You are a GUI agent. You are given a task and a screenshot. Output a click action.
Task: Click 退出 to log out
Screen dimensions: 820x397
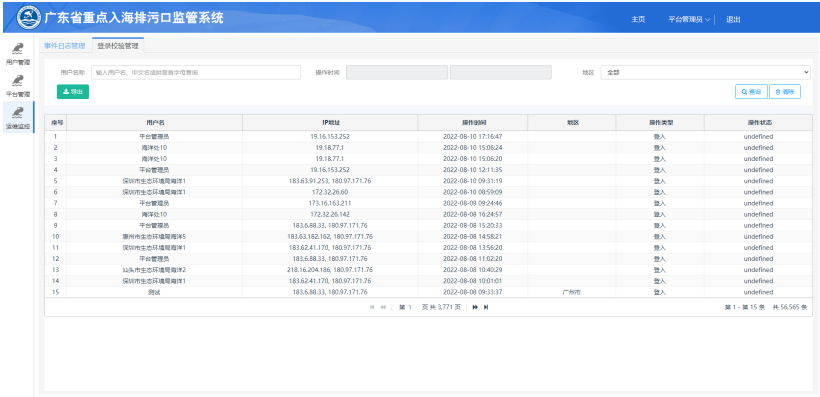click(733, 19)
